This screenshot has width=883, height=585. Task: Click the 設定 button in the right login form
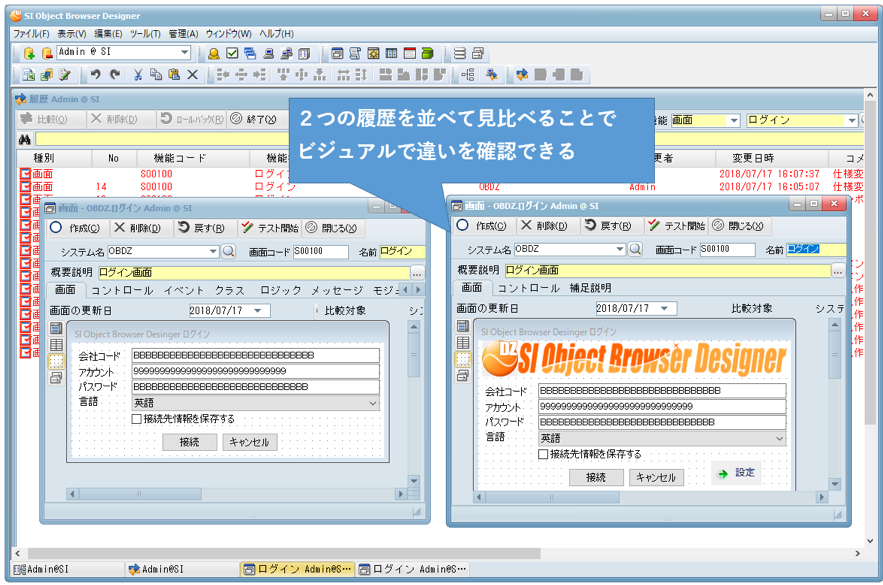tap(737, 473)
